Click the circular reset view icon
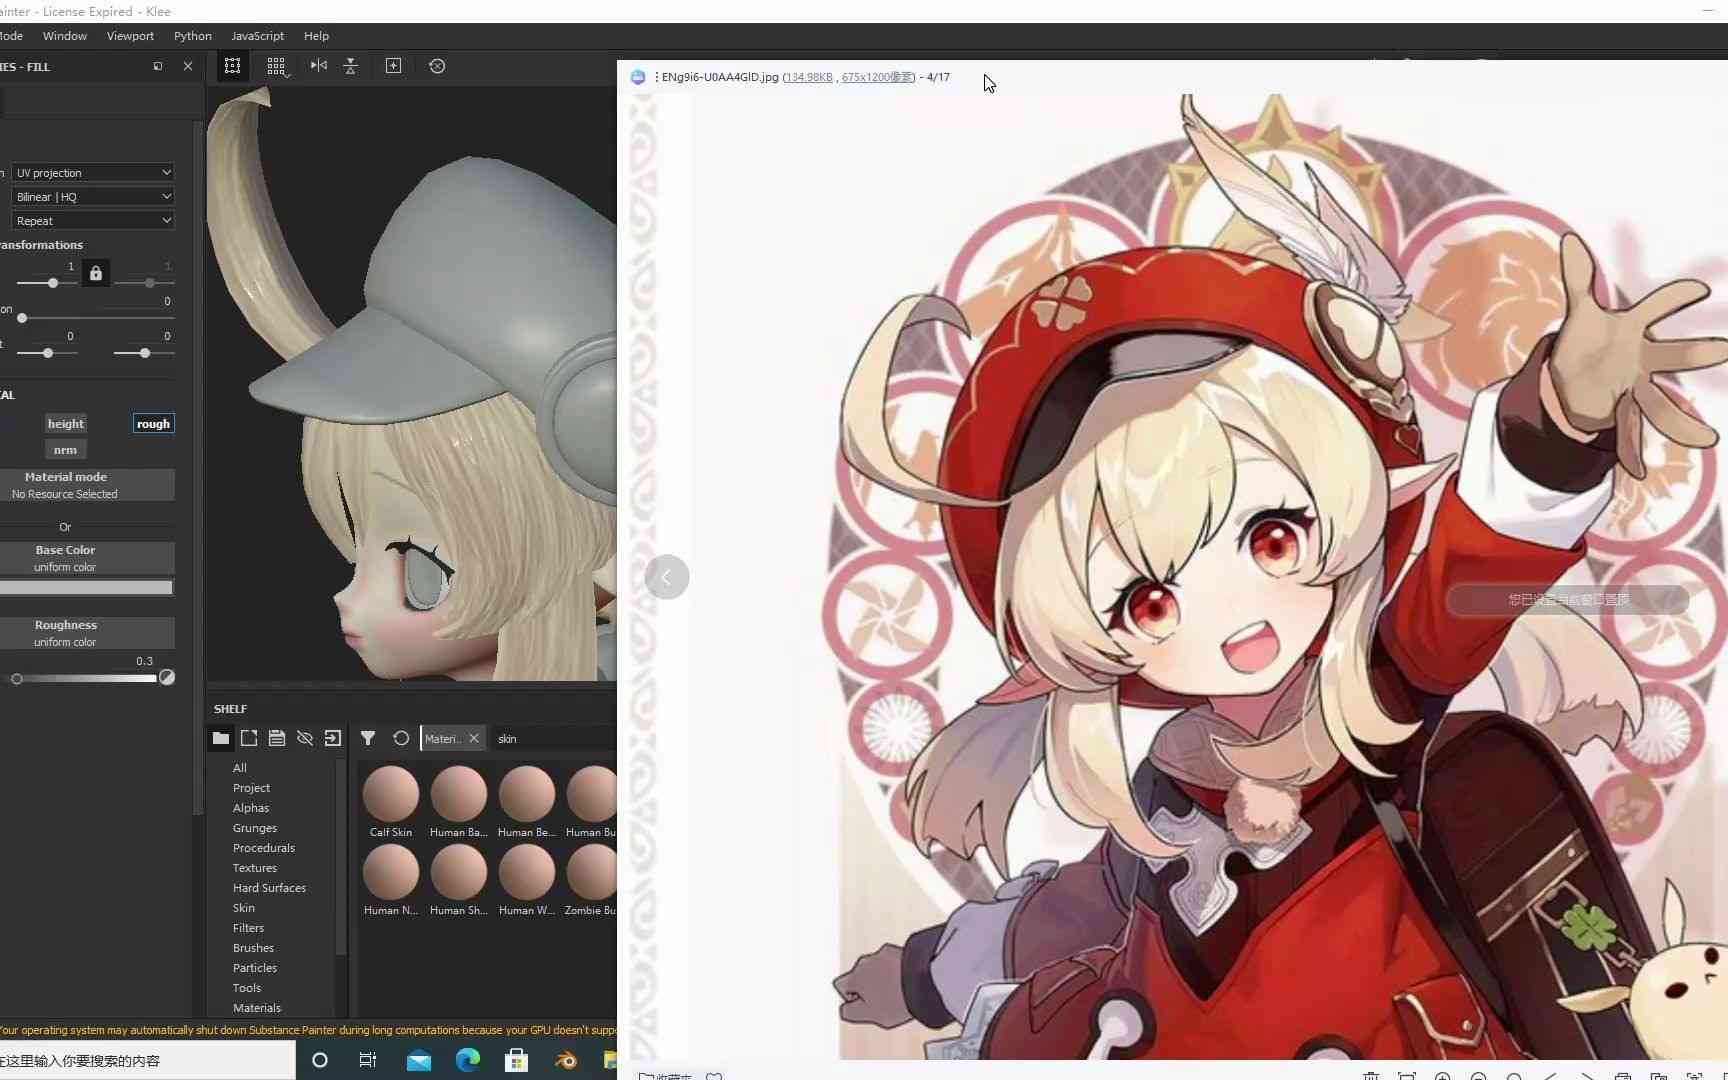The width and height of the screenshot is (1728, 1080). 437,66
